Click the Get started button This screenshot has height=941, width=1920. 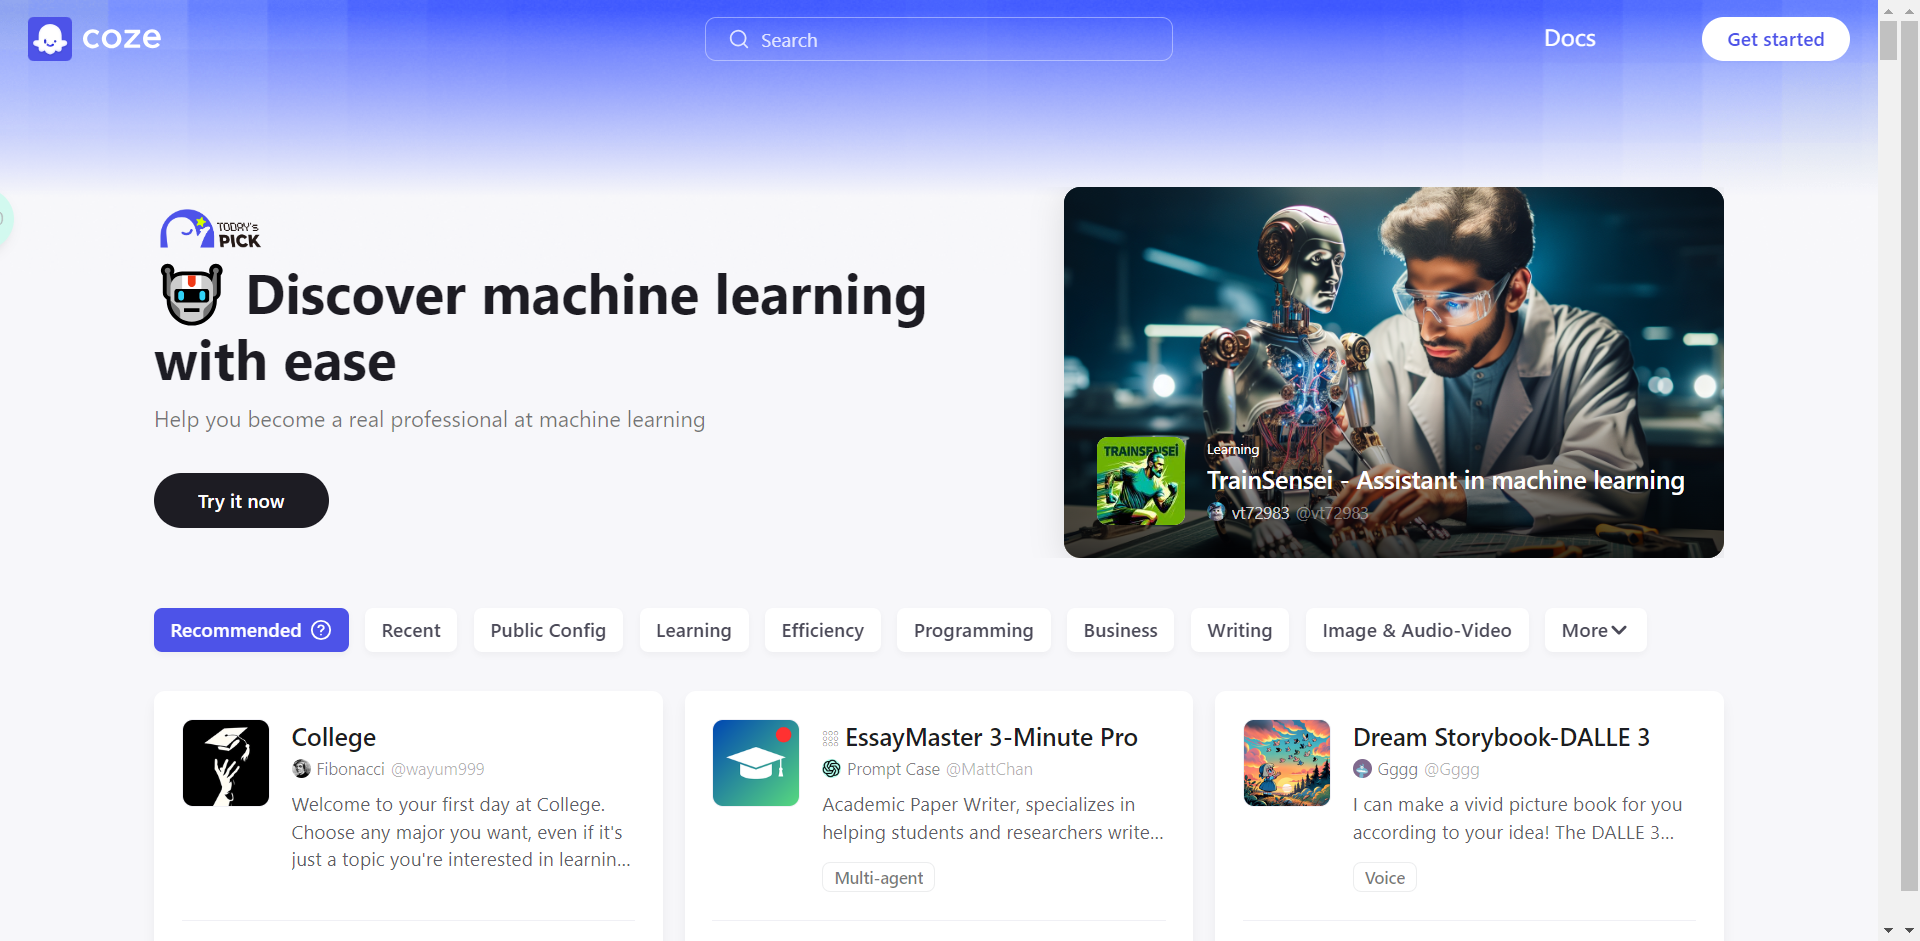click(1775, 39)
